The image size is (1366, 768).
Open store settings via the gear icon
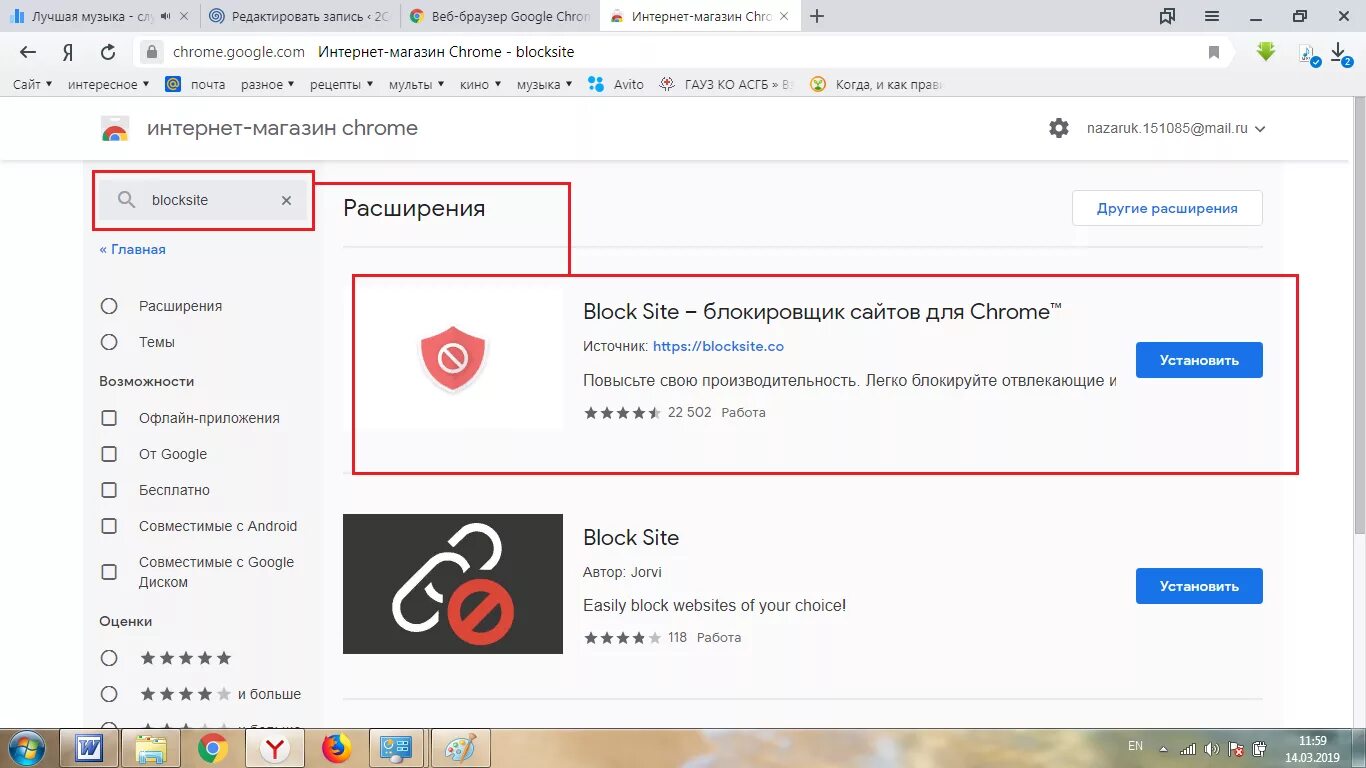[1059, 128]
